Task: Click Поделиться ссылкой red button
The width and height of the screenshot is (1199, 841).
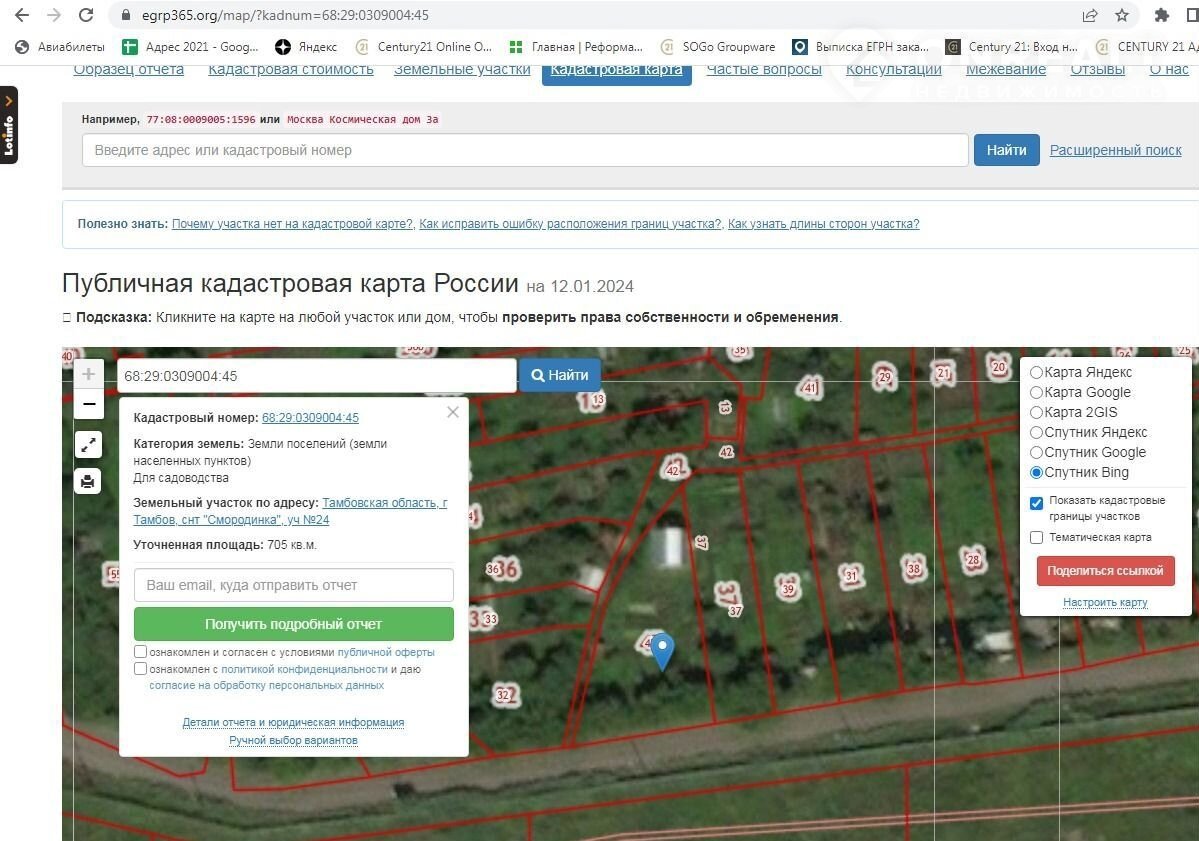Action: point(1105,570)
